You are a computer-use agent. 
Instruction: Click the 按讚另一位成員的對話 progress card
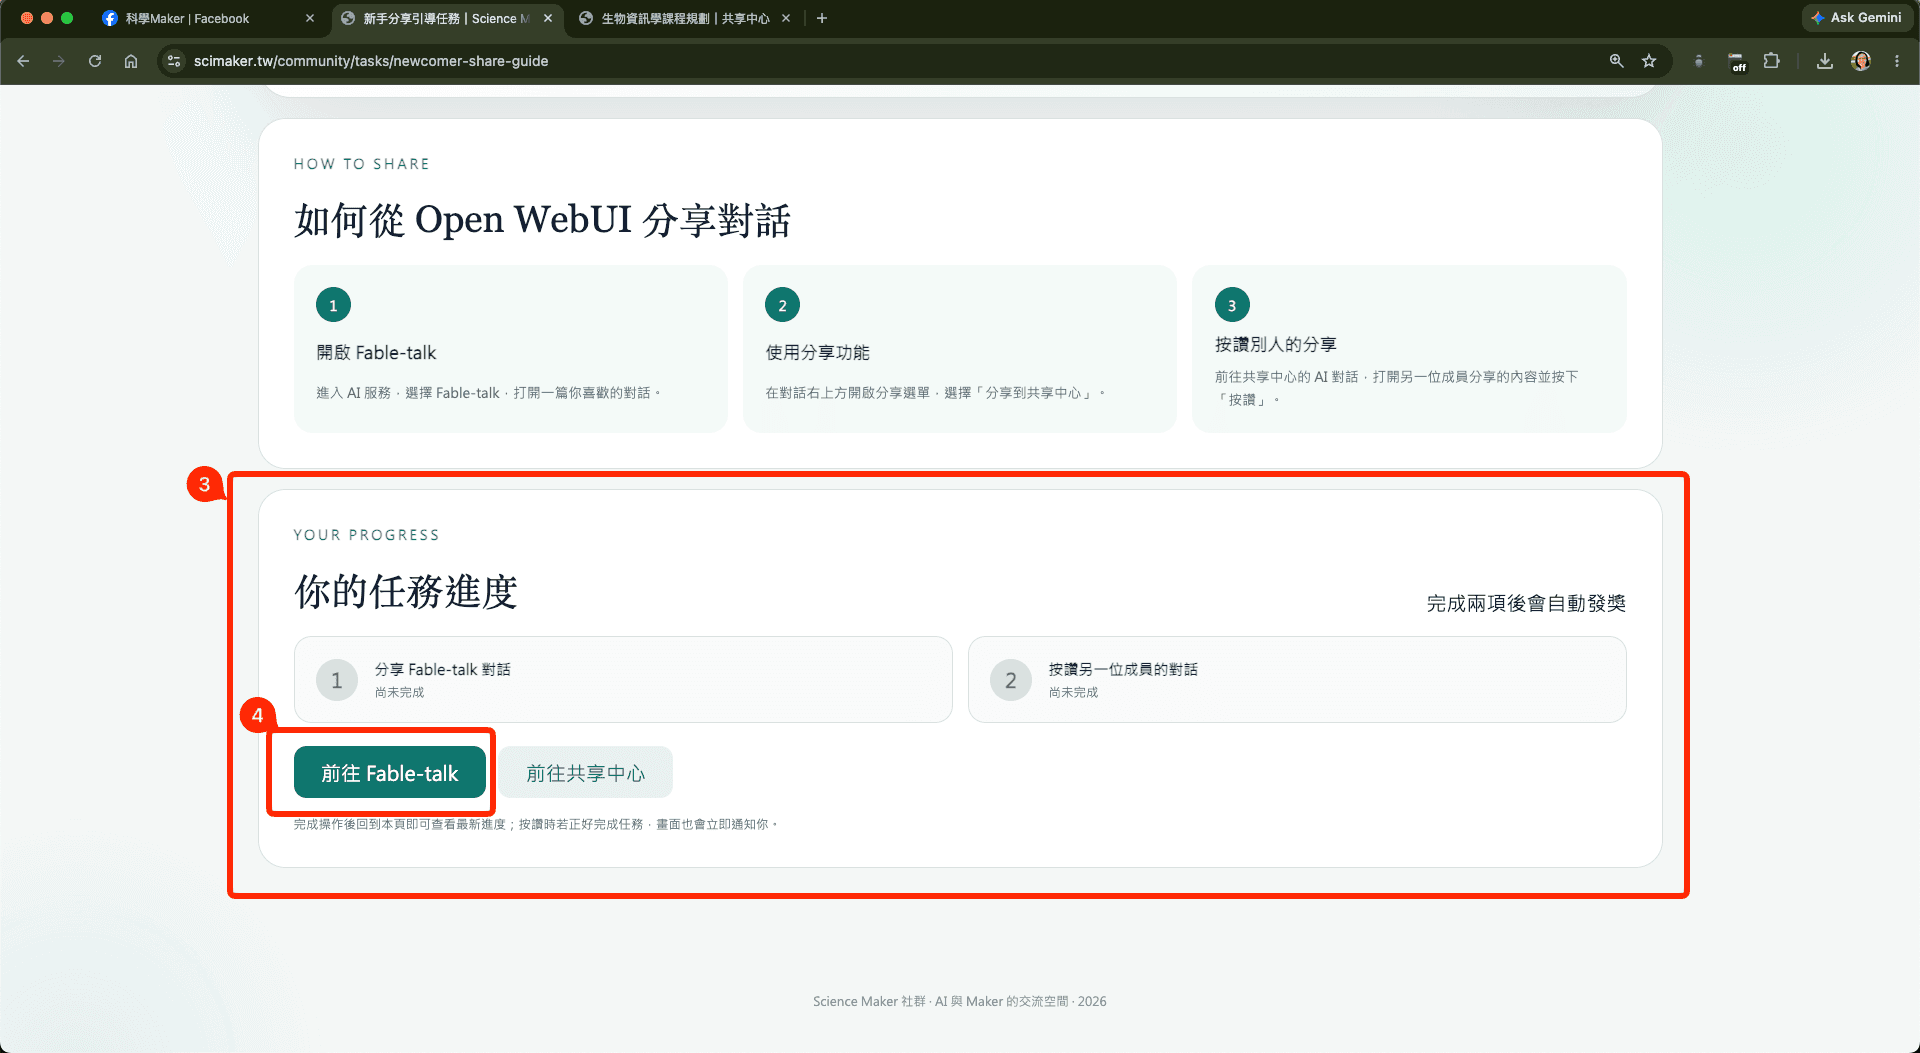[x=1297, y=680]
